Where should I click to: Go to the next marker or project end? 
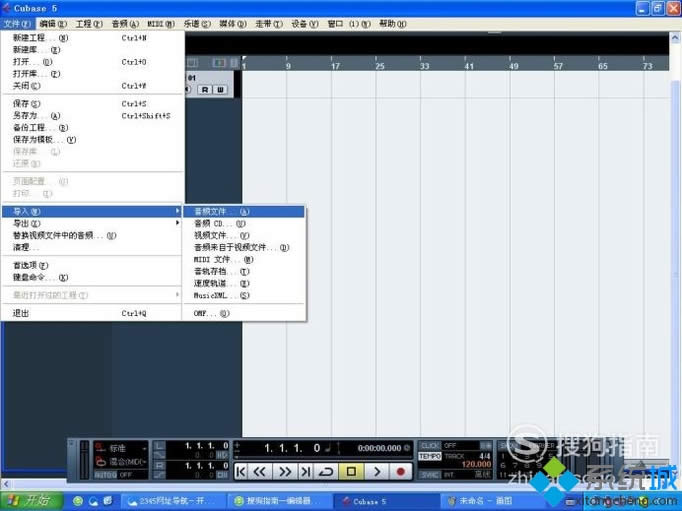(x=306, y=471)
